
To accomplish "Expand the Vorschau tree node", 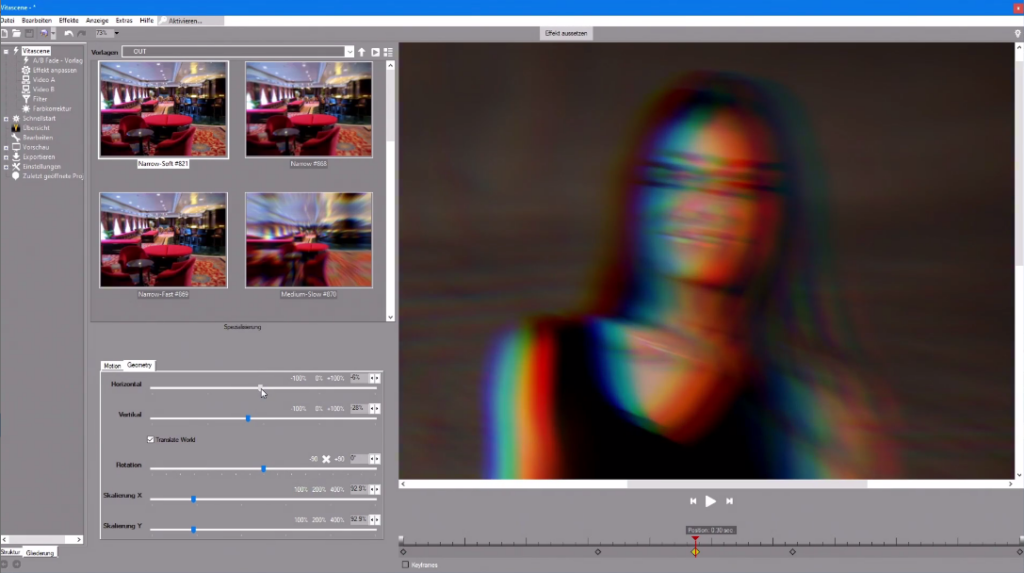I will point(6,148).
